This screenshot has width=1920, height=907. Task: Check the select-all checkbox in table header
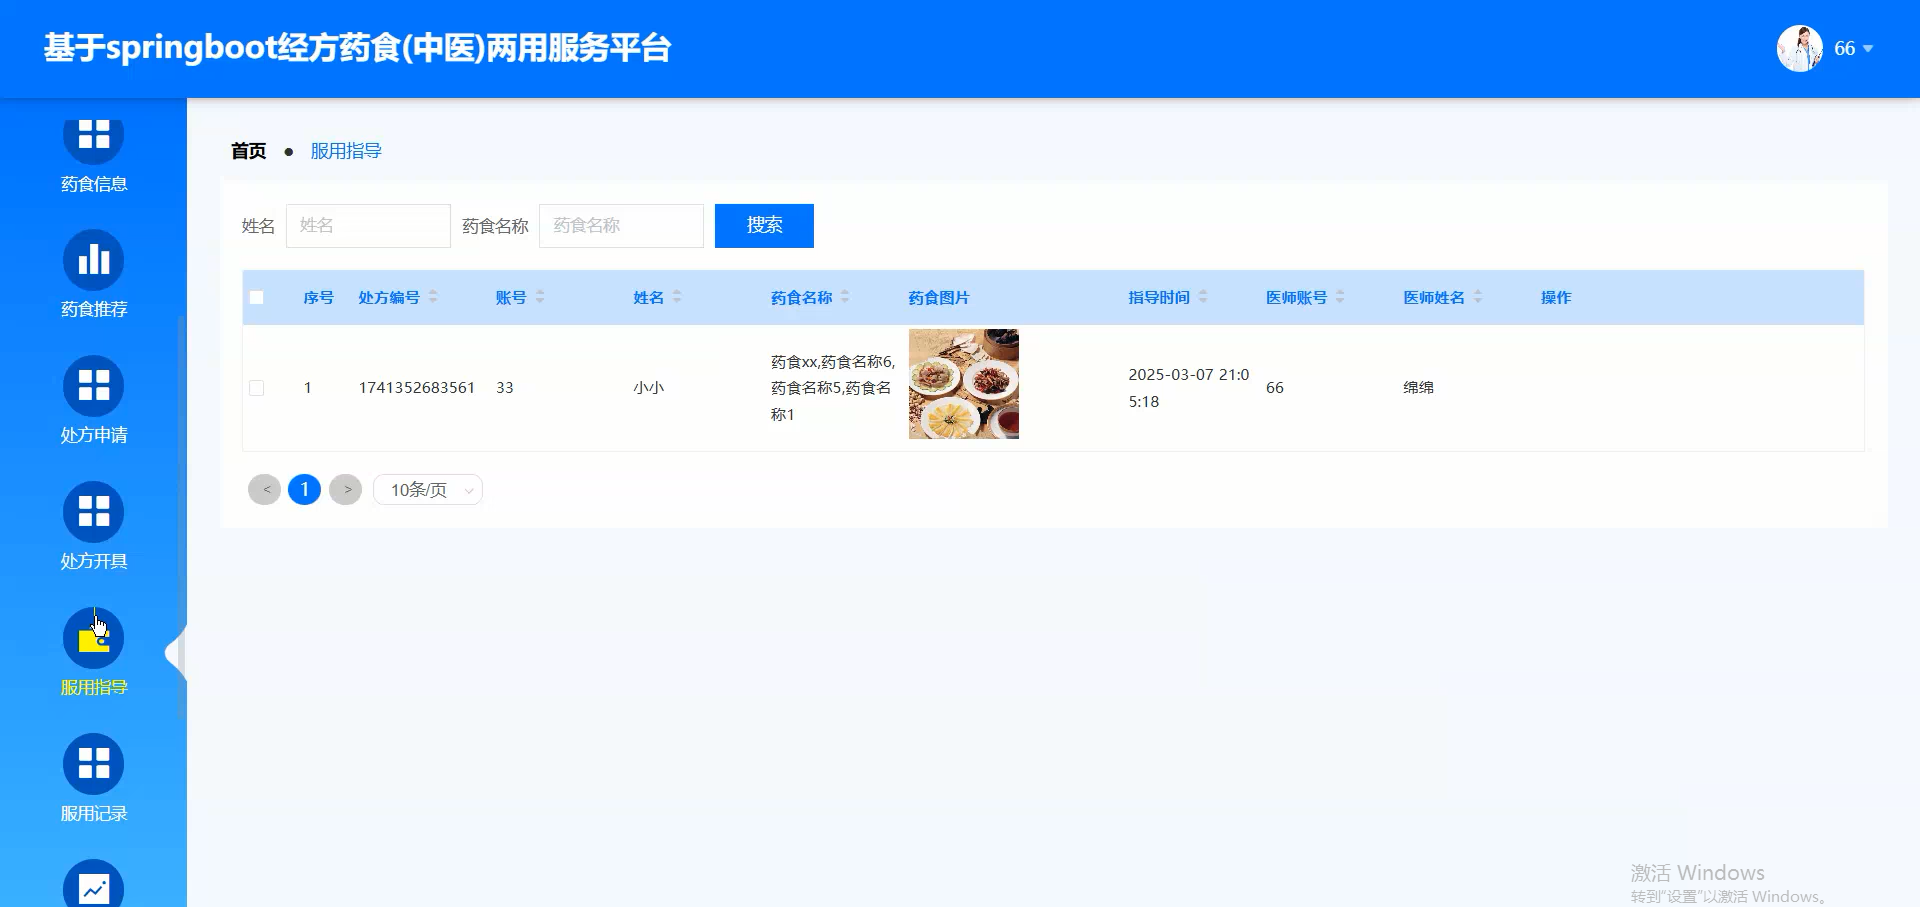click(257, 297)
